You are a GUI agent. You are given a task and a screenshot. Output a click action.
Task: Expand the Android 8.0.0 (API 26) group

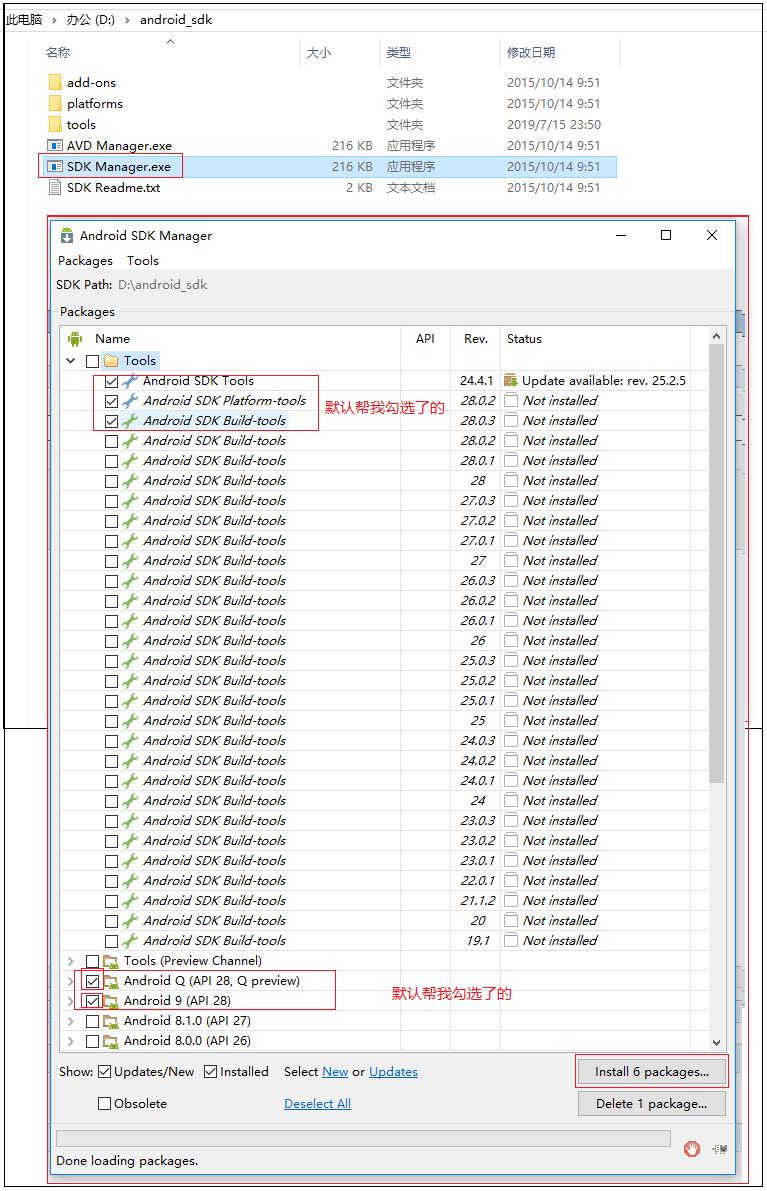(x=71, y=1041)
